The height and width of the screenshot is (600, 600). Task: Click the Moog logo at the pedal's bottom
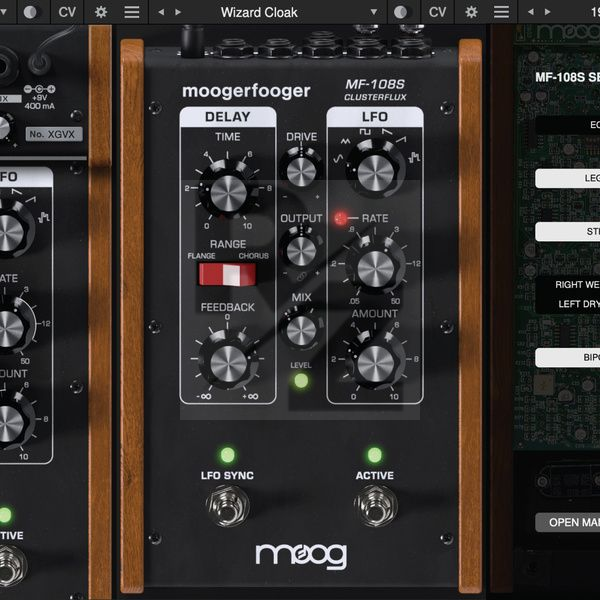pyautogui.click(x=301, y=555)
